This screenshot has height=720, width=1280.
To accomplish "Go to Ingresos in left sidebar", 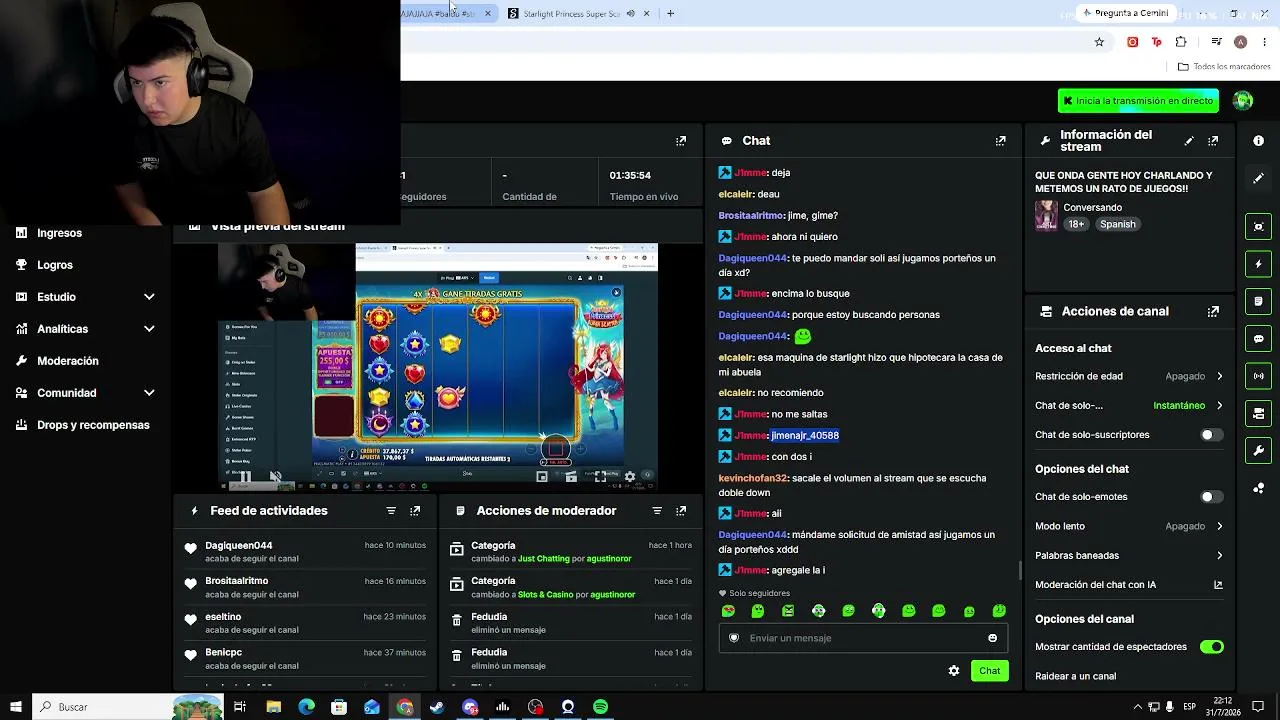I will (59, 233).
